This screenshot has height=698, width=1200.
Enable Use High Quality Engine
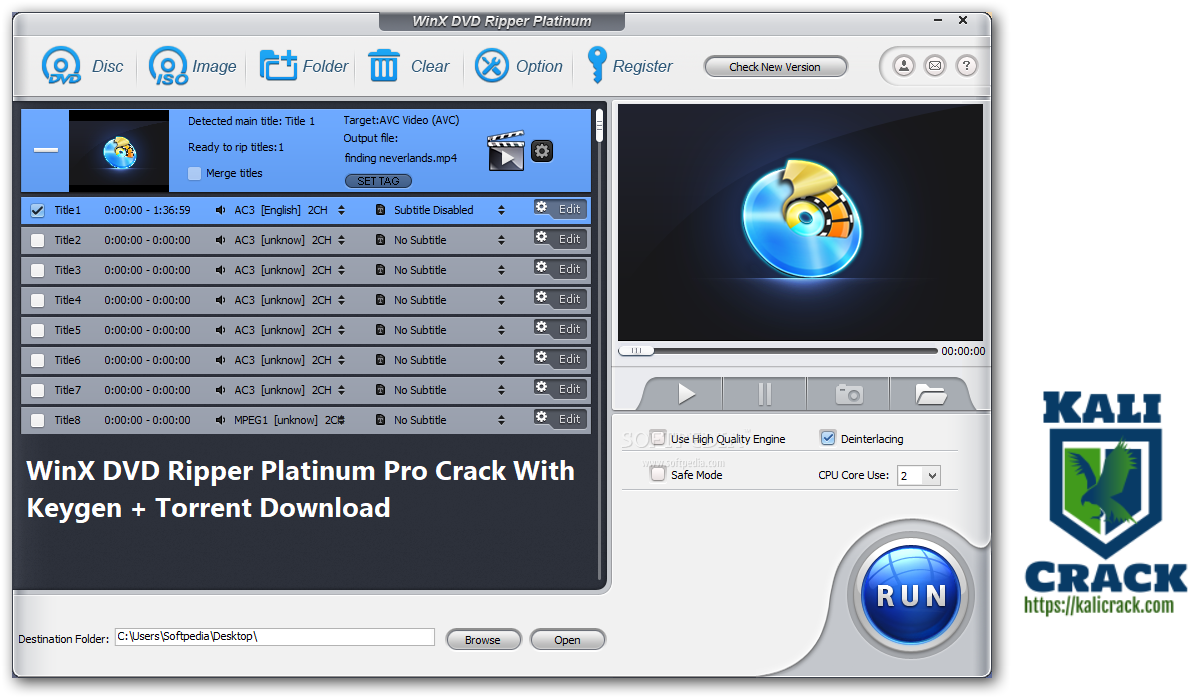click(x=658, y=438)
